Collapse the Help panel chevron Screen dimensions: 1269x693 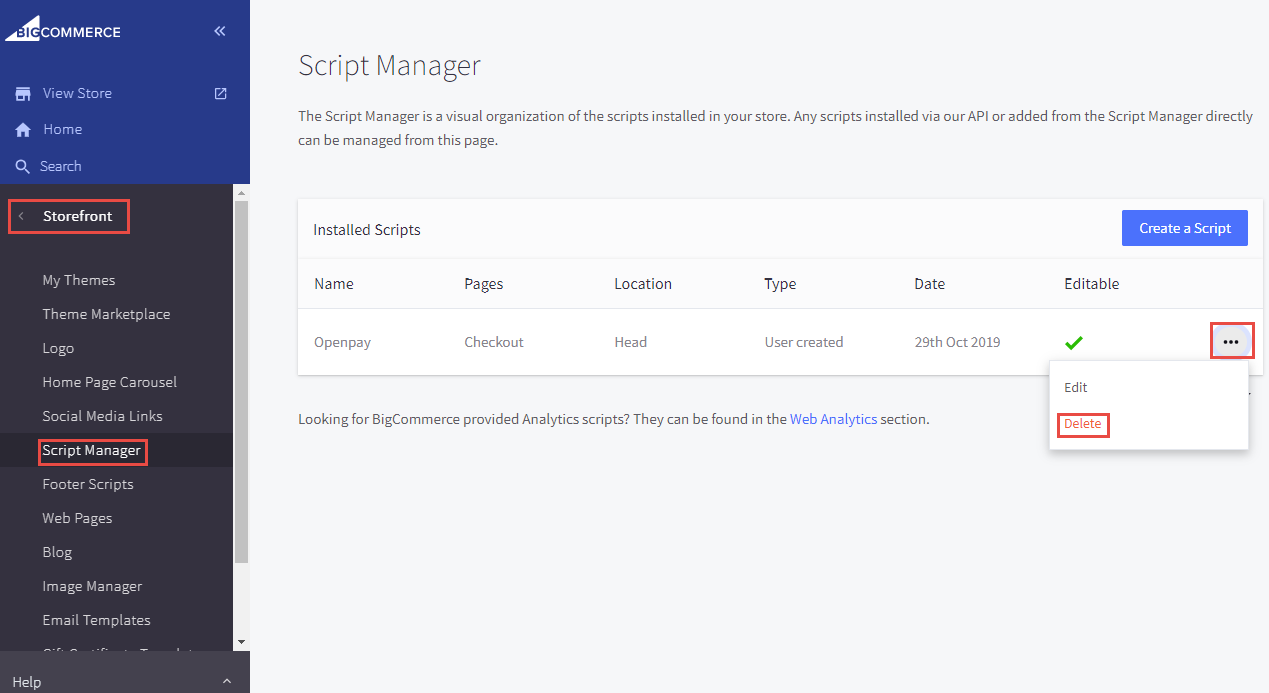[226, 680]
